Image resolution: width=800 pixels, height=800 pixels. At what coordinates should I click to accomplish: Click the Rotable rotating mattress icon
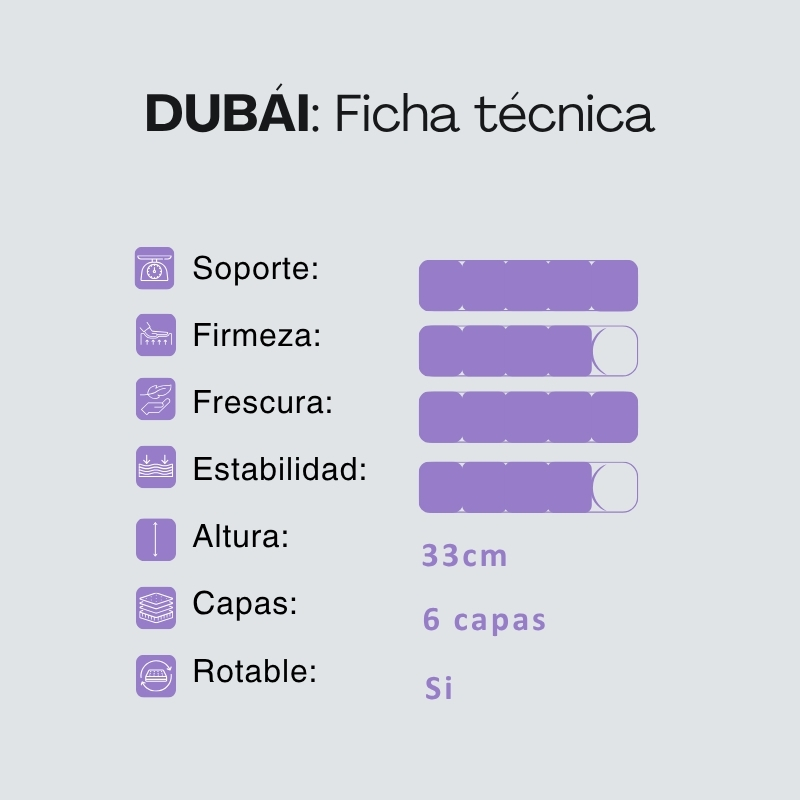(155, 675)
